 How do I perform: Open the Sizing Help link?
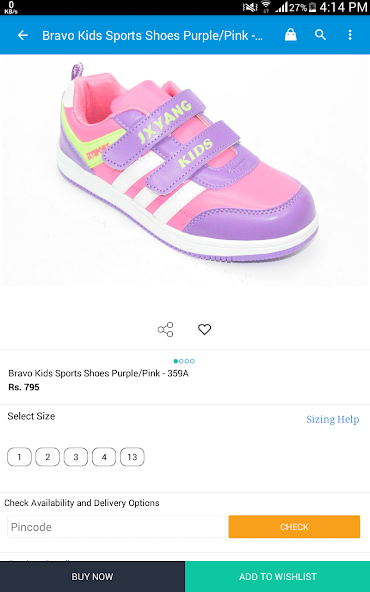[x=333, y=419]
